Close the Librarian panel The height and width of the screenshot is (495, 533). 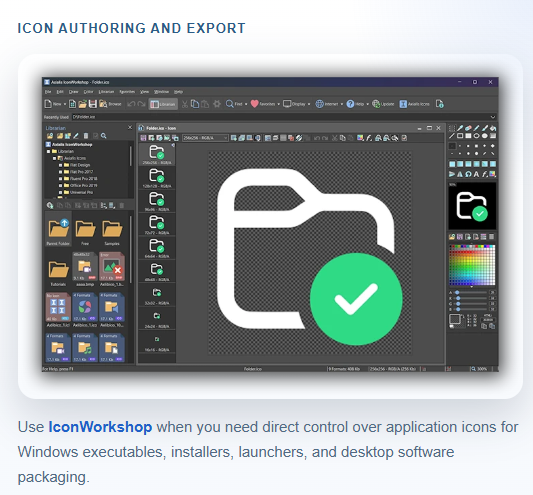[x=130, y=127]
